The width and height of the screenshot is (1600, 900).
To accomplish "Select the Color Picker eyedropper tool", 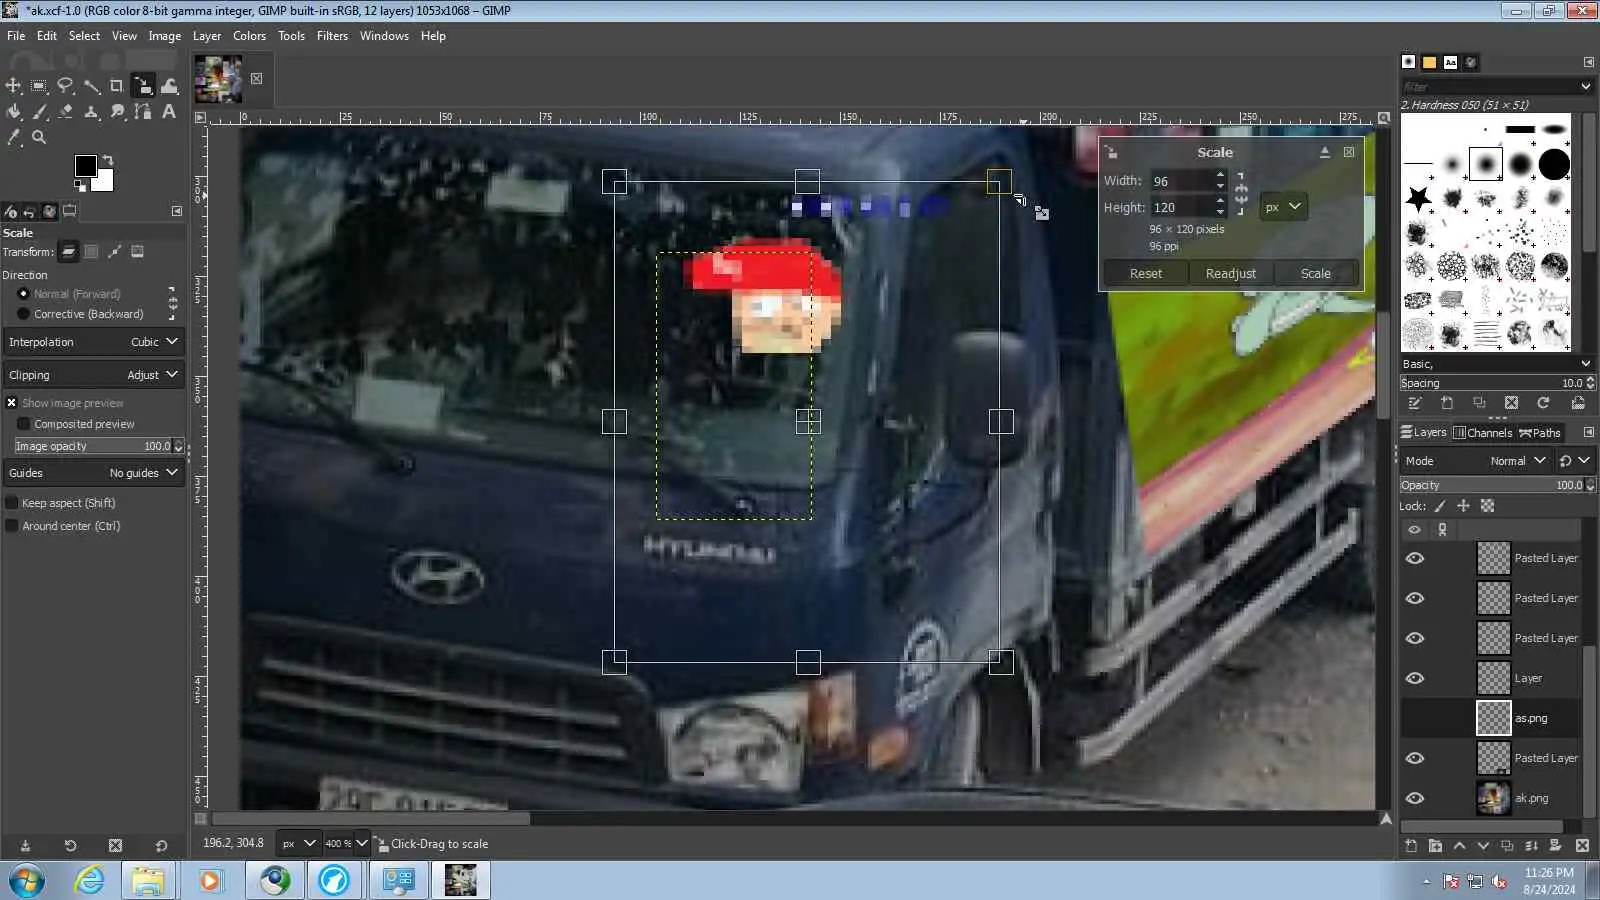I will coord(13,138).
